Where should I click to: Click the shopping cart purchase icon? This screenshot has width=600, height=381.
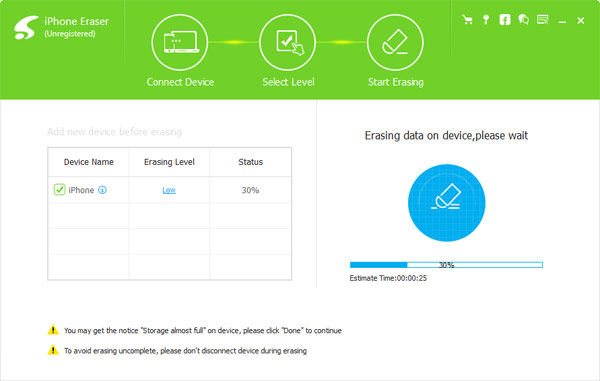click(x=467, y=20)
